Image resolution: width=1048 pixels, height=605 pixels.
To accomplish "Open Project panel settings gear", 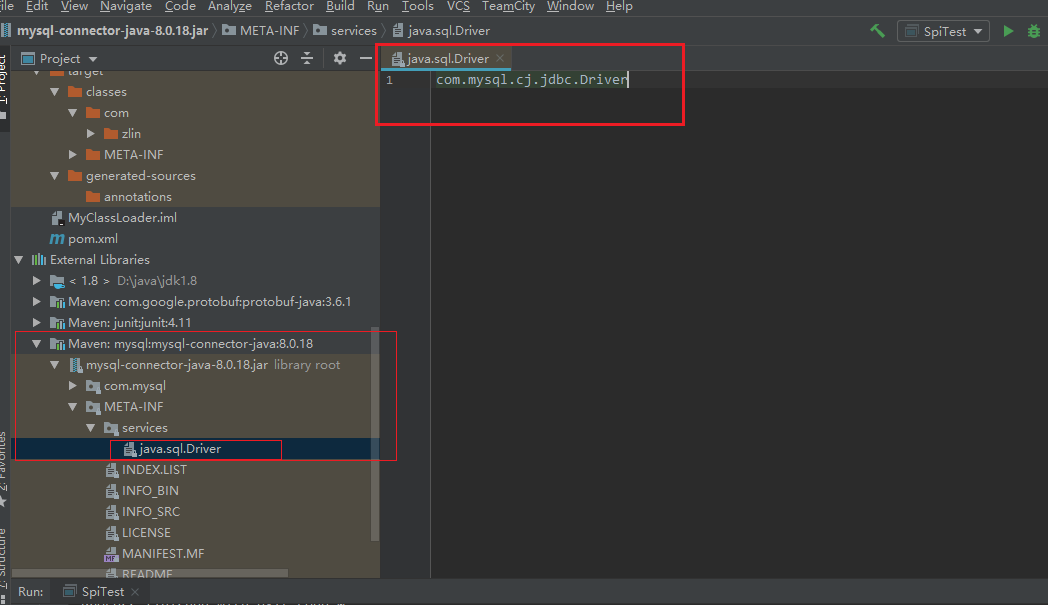I will click(340, 58).
